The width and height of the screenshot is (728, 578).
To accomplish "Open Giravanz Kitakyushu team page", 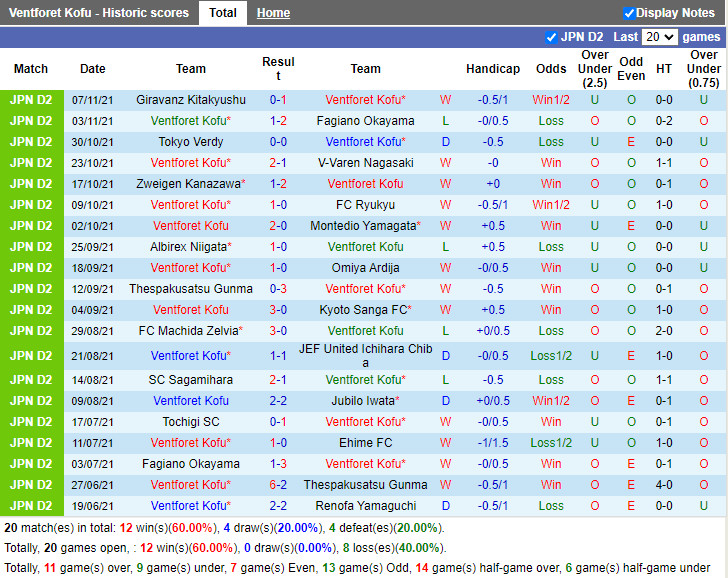I will tap(190, 100).
